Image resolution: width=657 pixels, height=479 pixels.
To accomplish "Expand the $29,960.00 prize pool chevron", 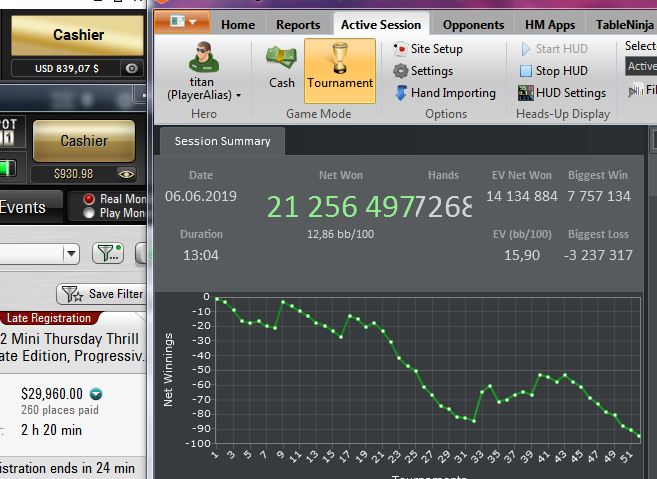I will 96,394.
